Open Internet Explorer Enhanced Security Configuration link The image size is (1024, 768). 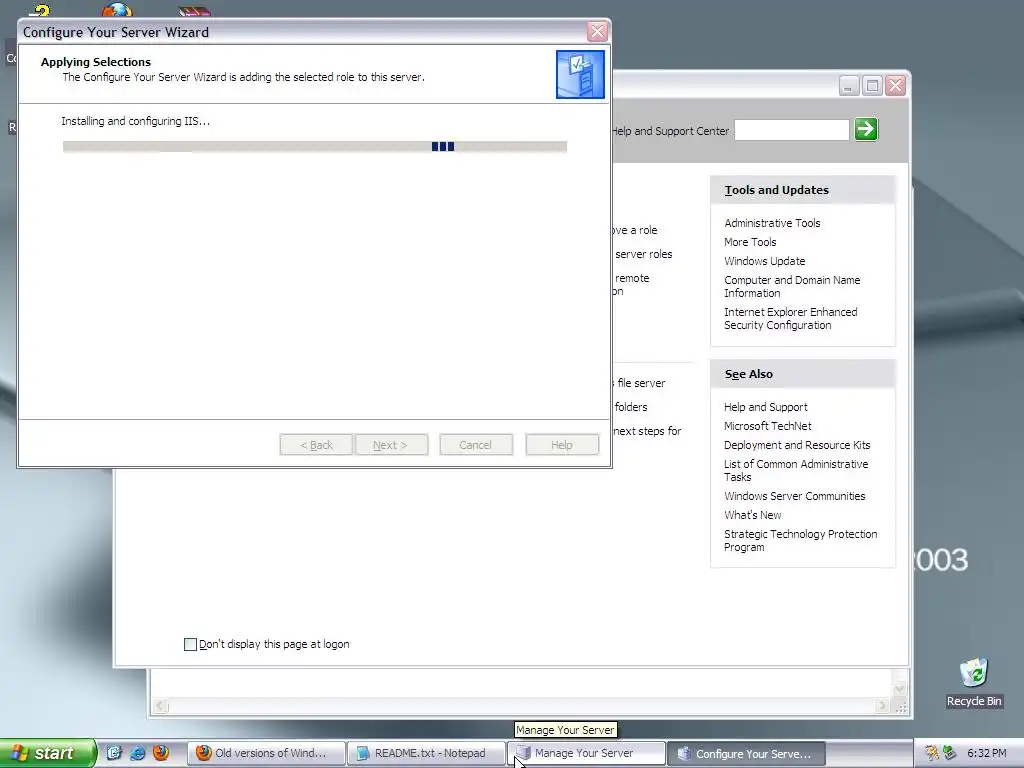[790, 318]
